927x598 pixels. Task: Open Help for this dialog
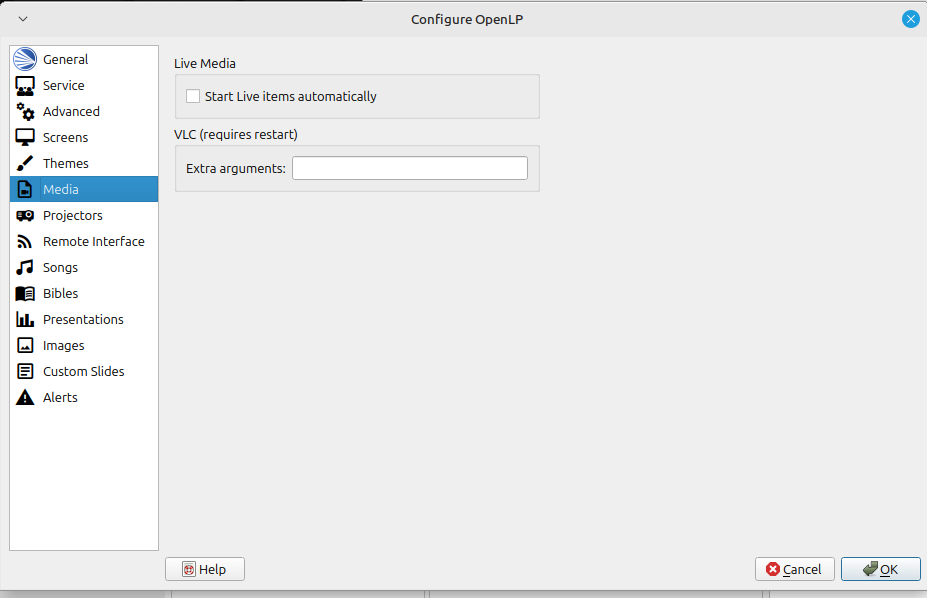click(x=204, y=569)
